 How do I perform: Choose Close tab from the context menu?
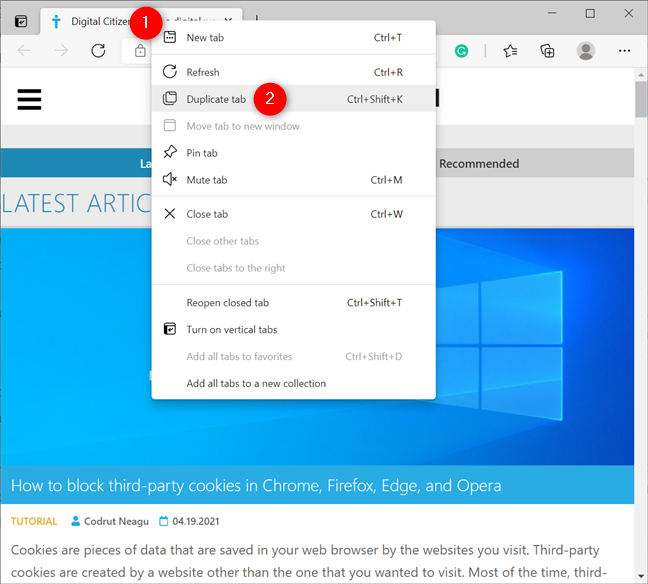[293, 214]
